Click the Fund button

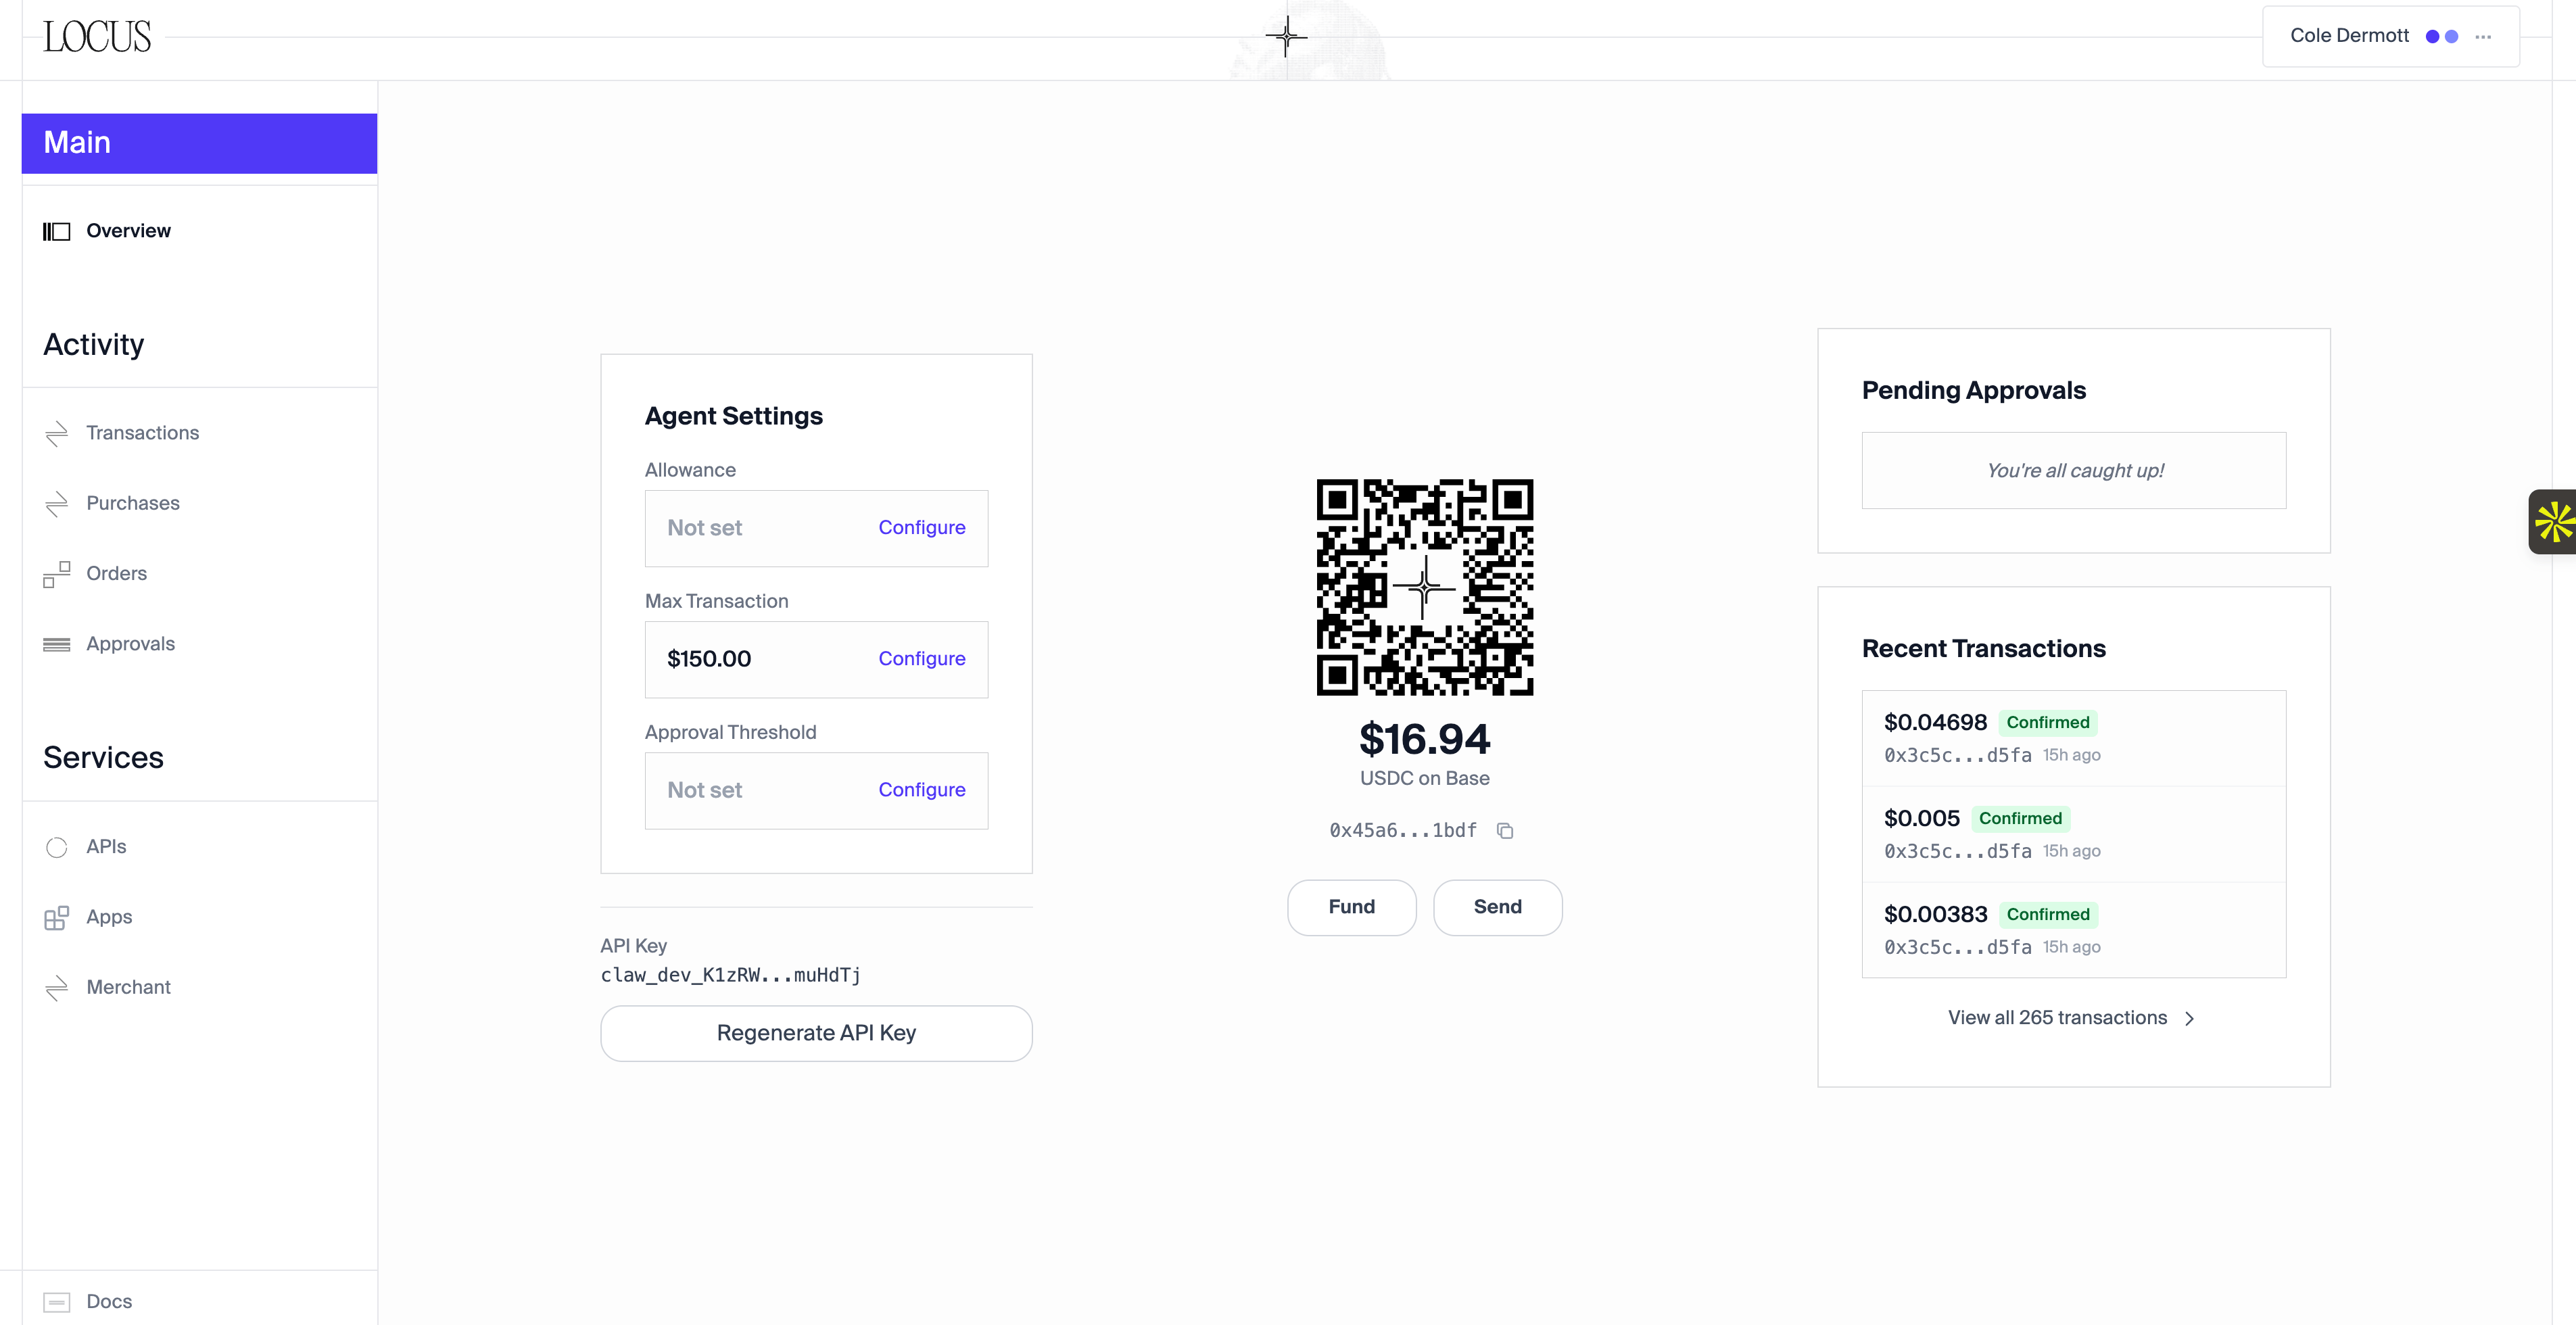tap(1351, 907)
